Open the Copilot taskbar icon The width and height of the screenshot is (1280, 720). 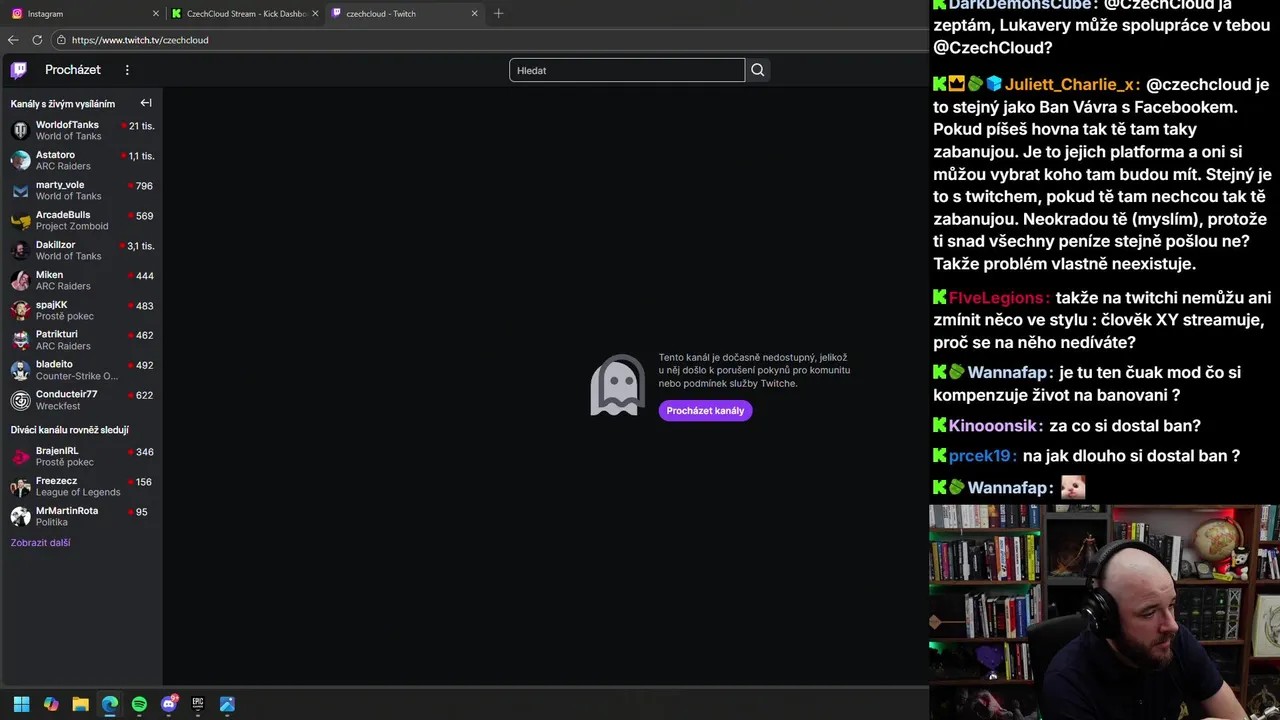(x=51, y=704)
